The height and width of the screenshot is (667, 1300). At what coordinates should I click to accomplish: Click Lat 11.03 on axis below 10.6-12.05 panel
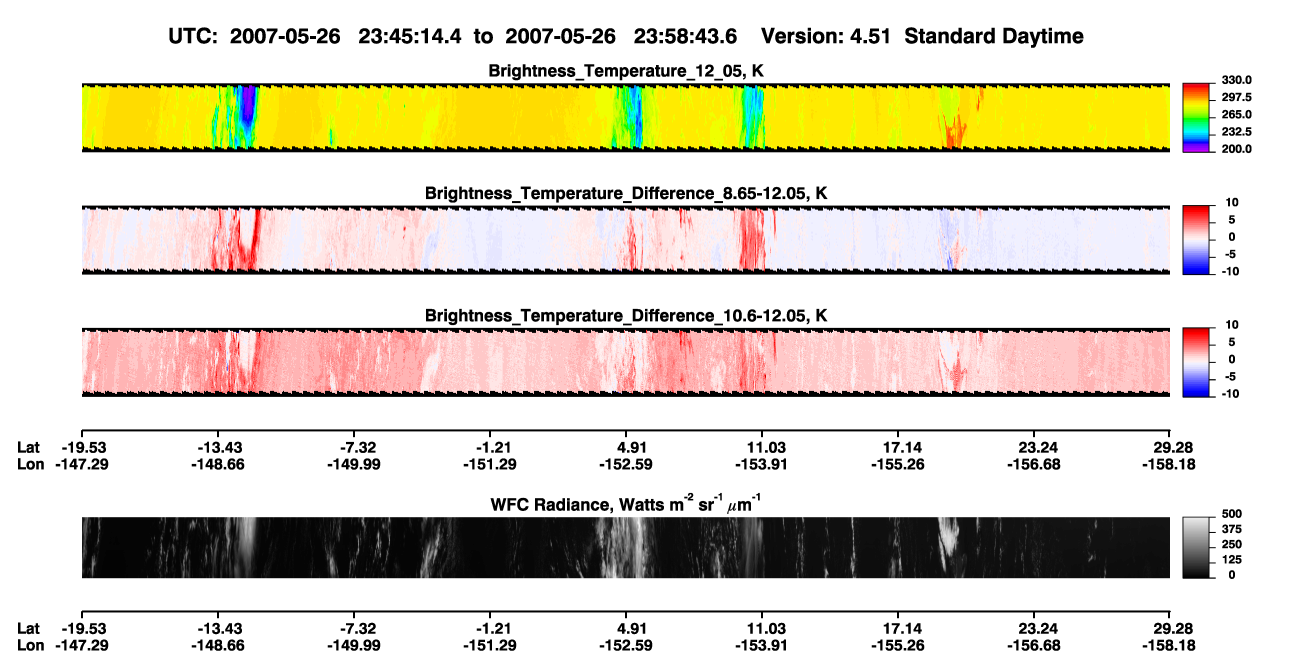point(764,446)
